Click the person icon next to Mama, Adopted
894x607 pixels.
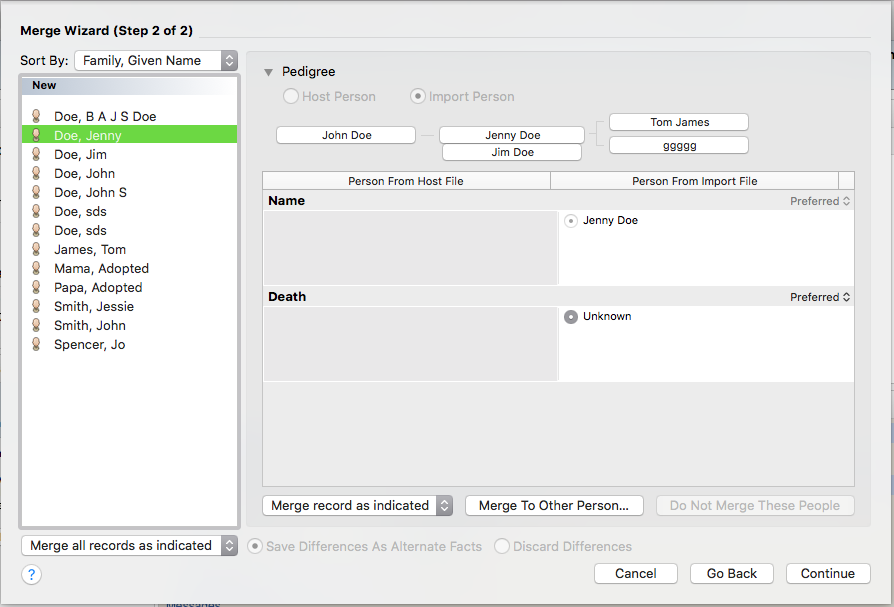[x=36, y=268]
